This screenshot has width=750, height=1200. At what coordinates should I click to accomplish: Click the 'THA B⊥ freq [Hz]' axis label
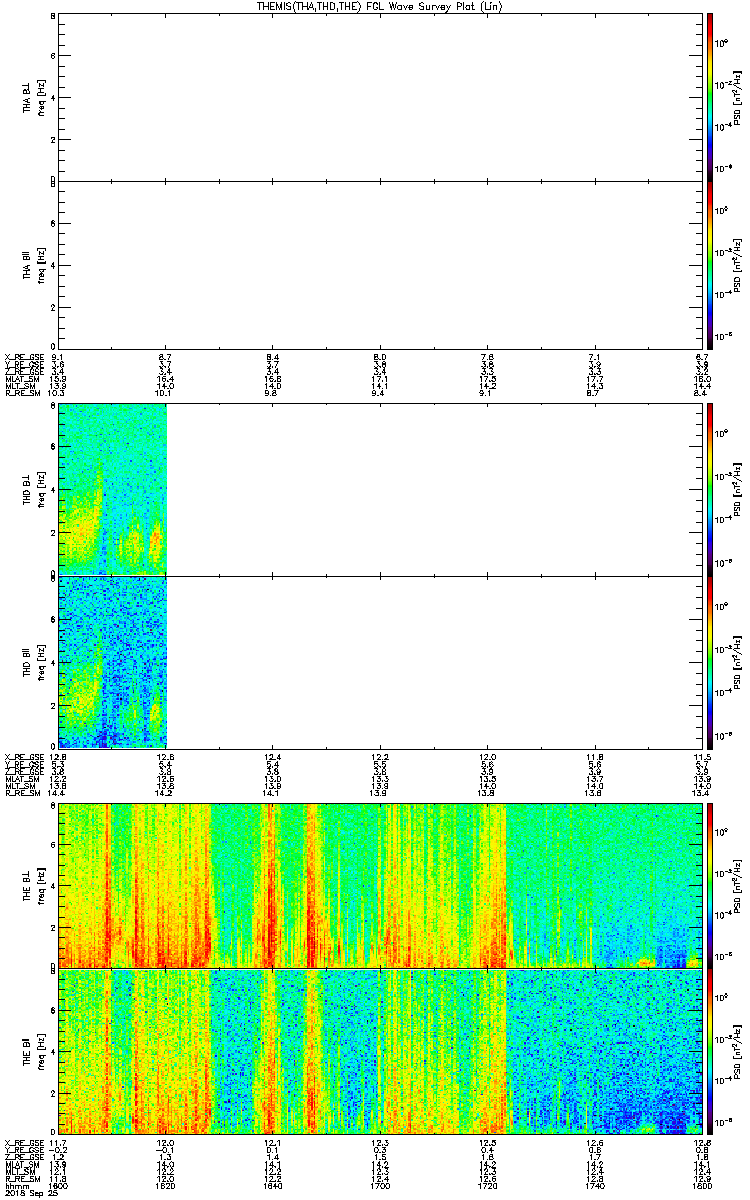34,97
